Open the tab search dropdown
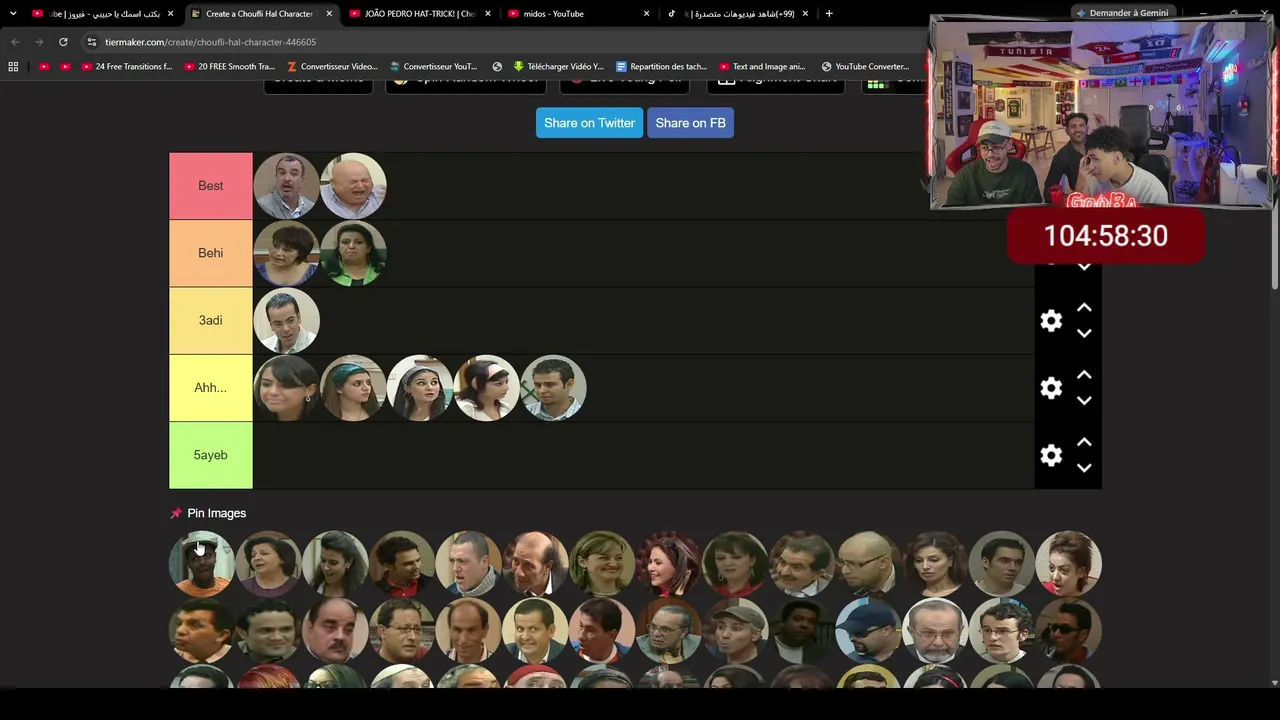 [13, 14]
